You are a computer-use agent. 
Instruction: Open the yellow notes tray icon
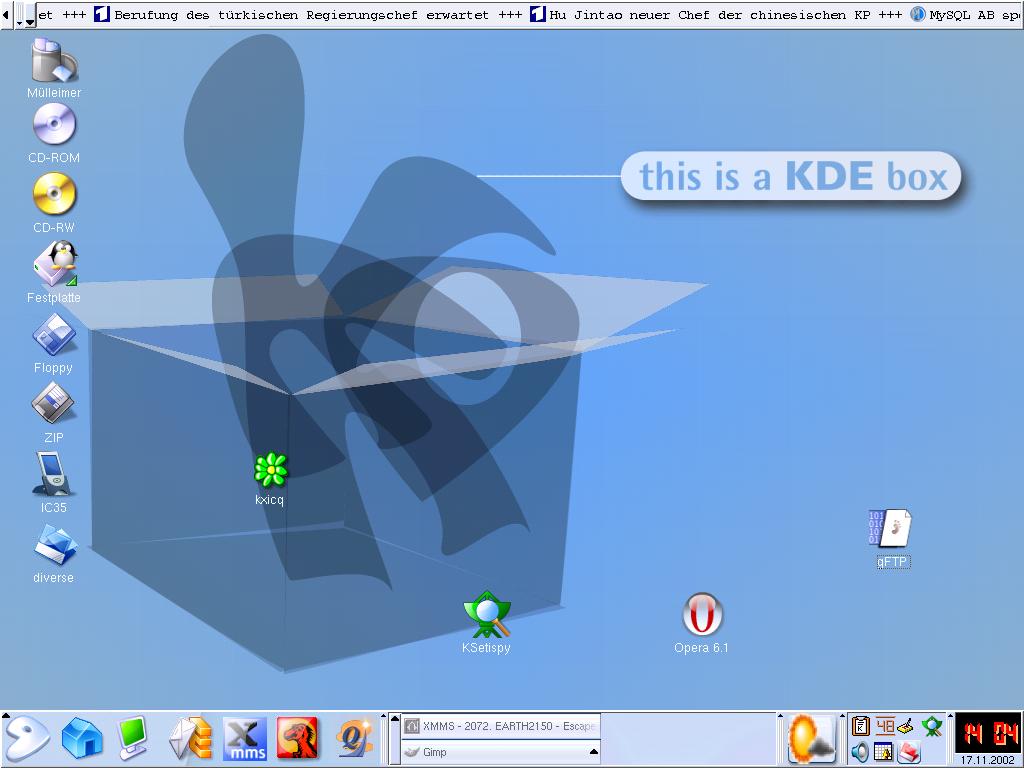tap(906, 726)
